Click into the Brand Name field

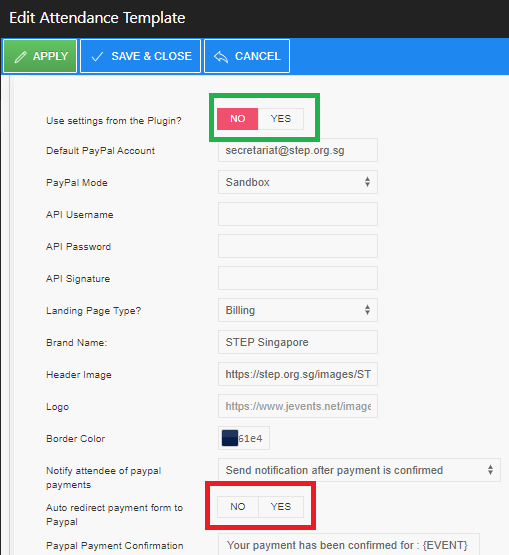click(298, 342)
